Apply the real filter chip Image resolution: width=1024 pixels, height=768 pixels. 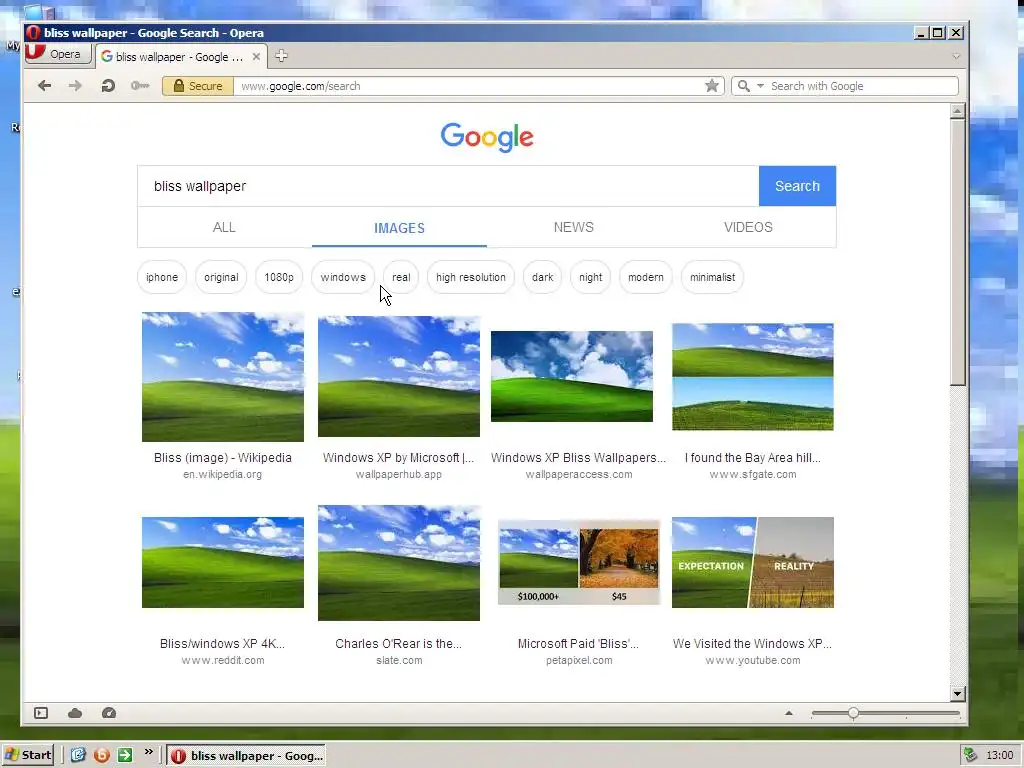point(401,277)
